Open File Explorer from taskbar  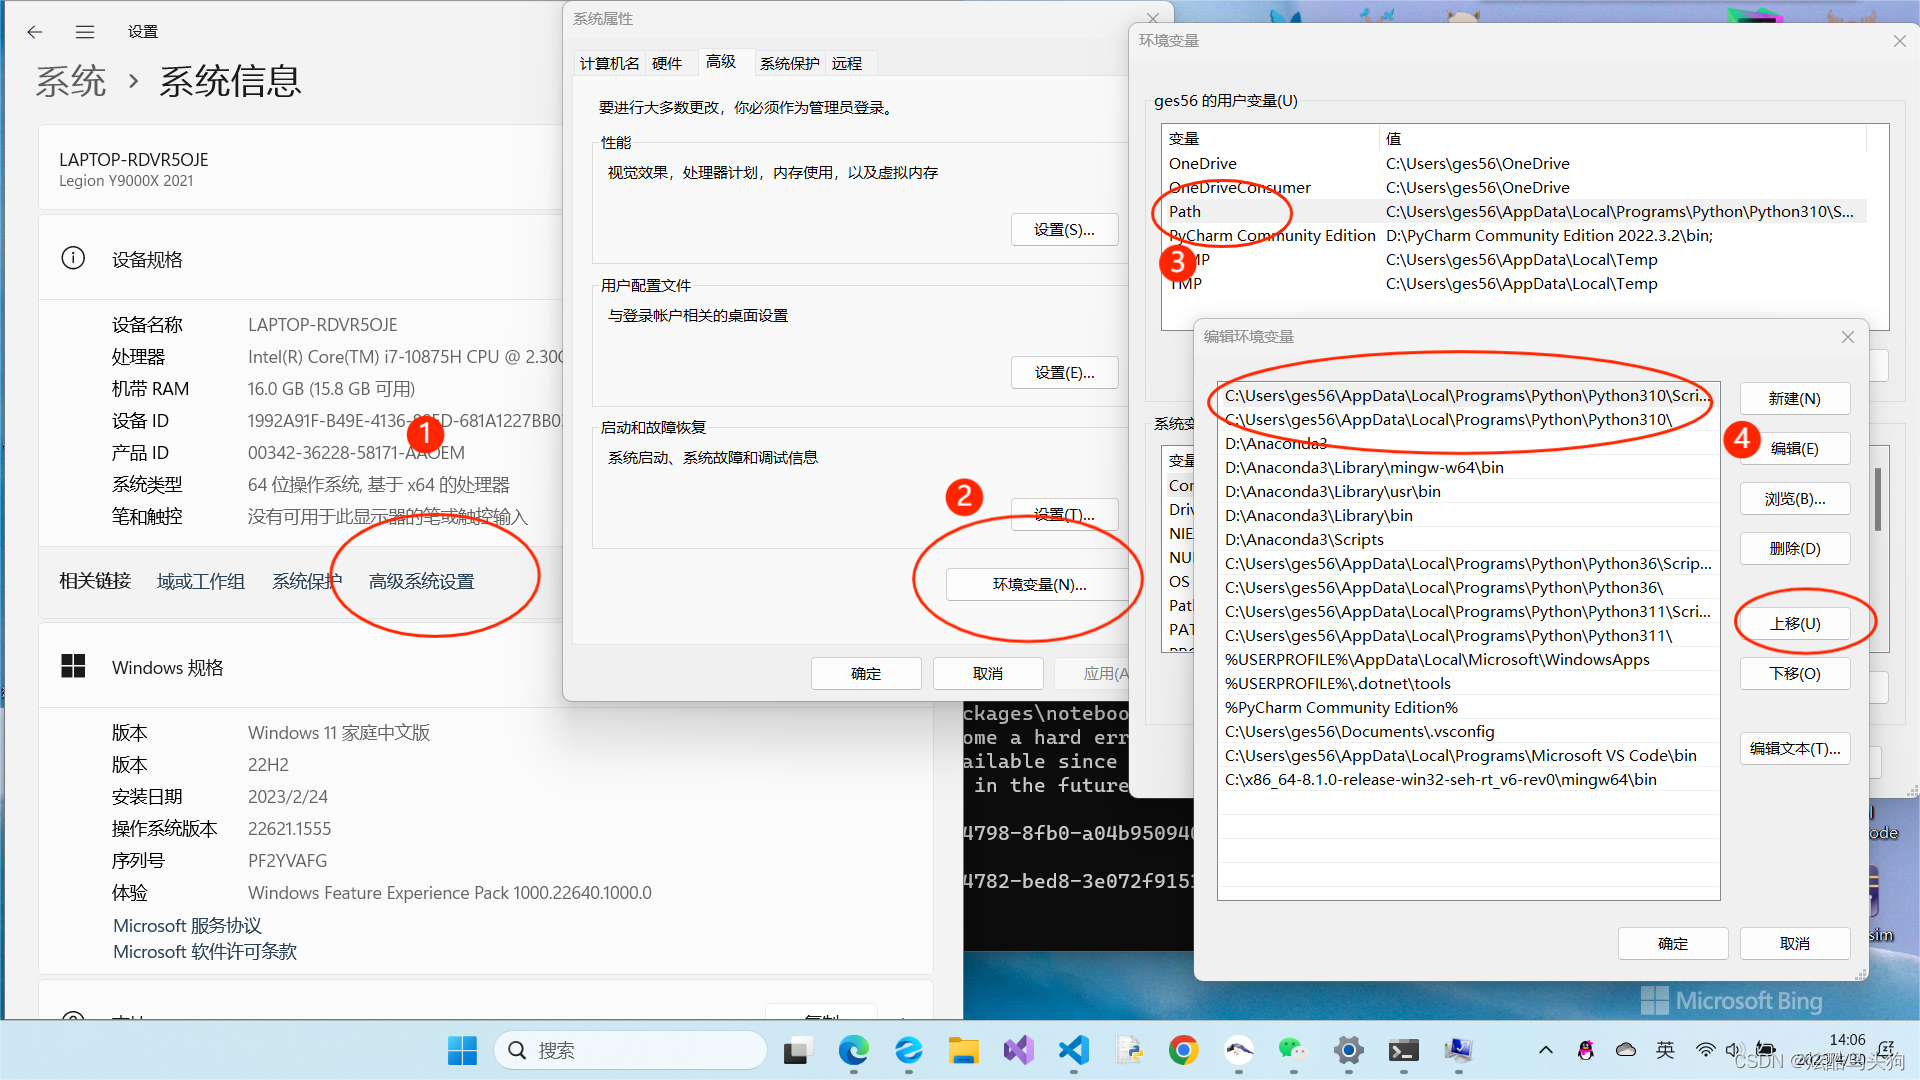click(964, 1050)
